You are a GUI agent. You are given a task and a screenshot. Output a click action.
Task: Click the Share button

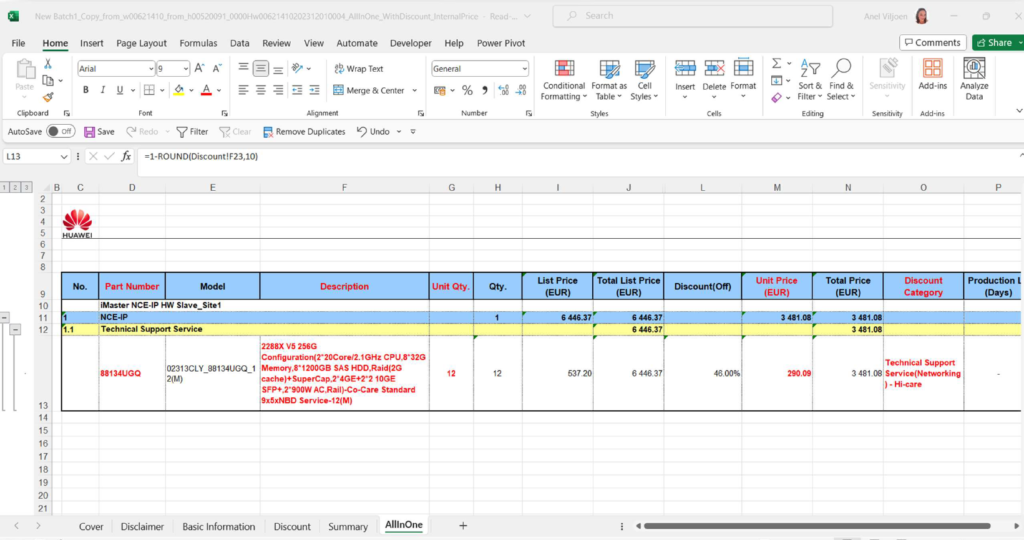point(993,43)
